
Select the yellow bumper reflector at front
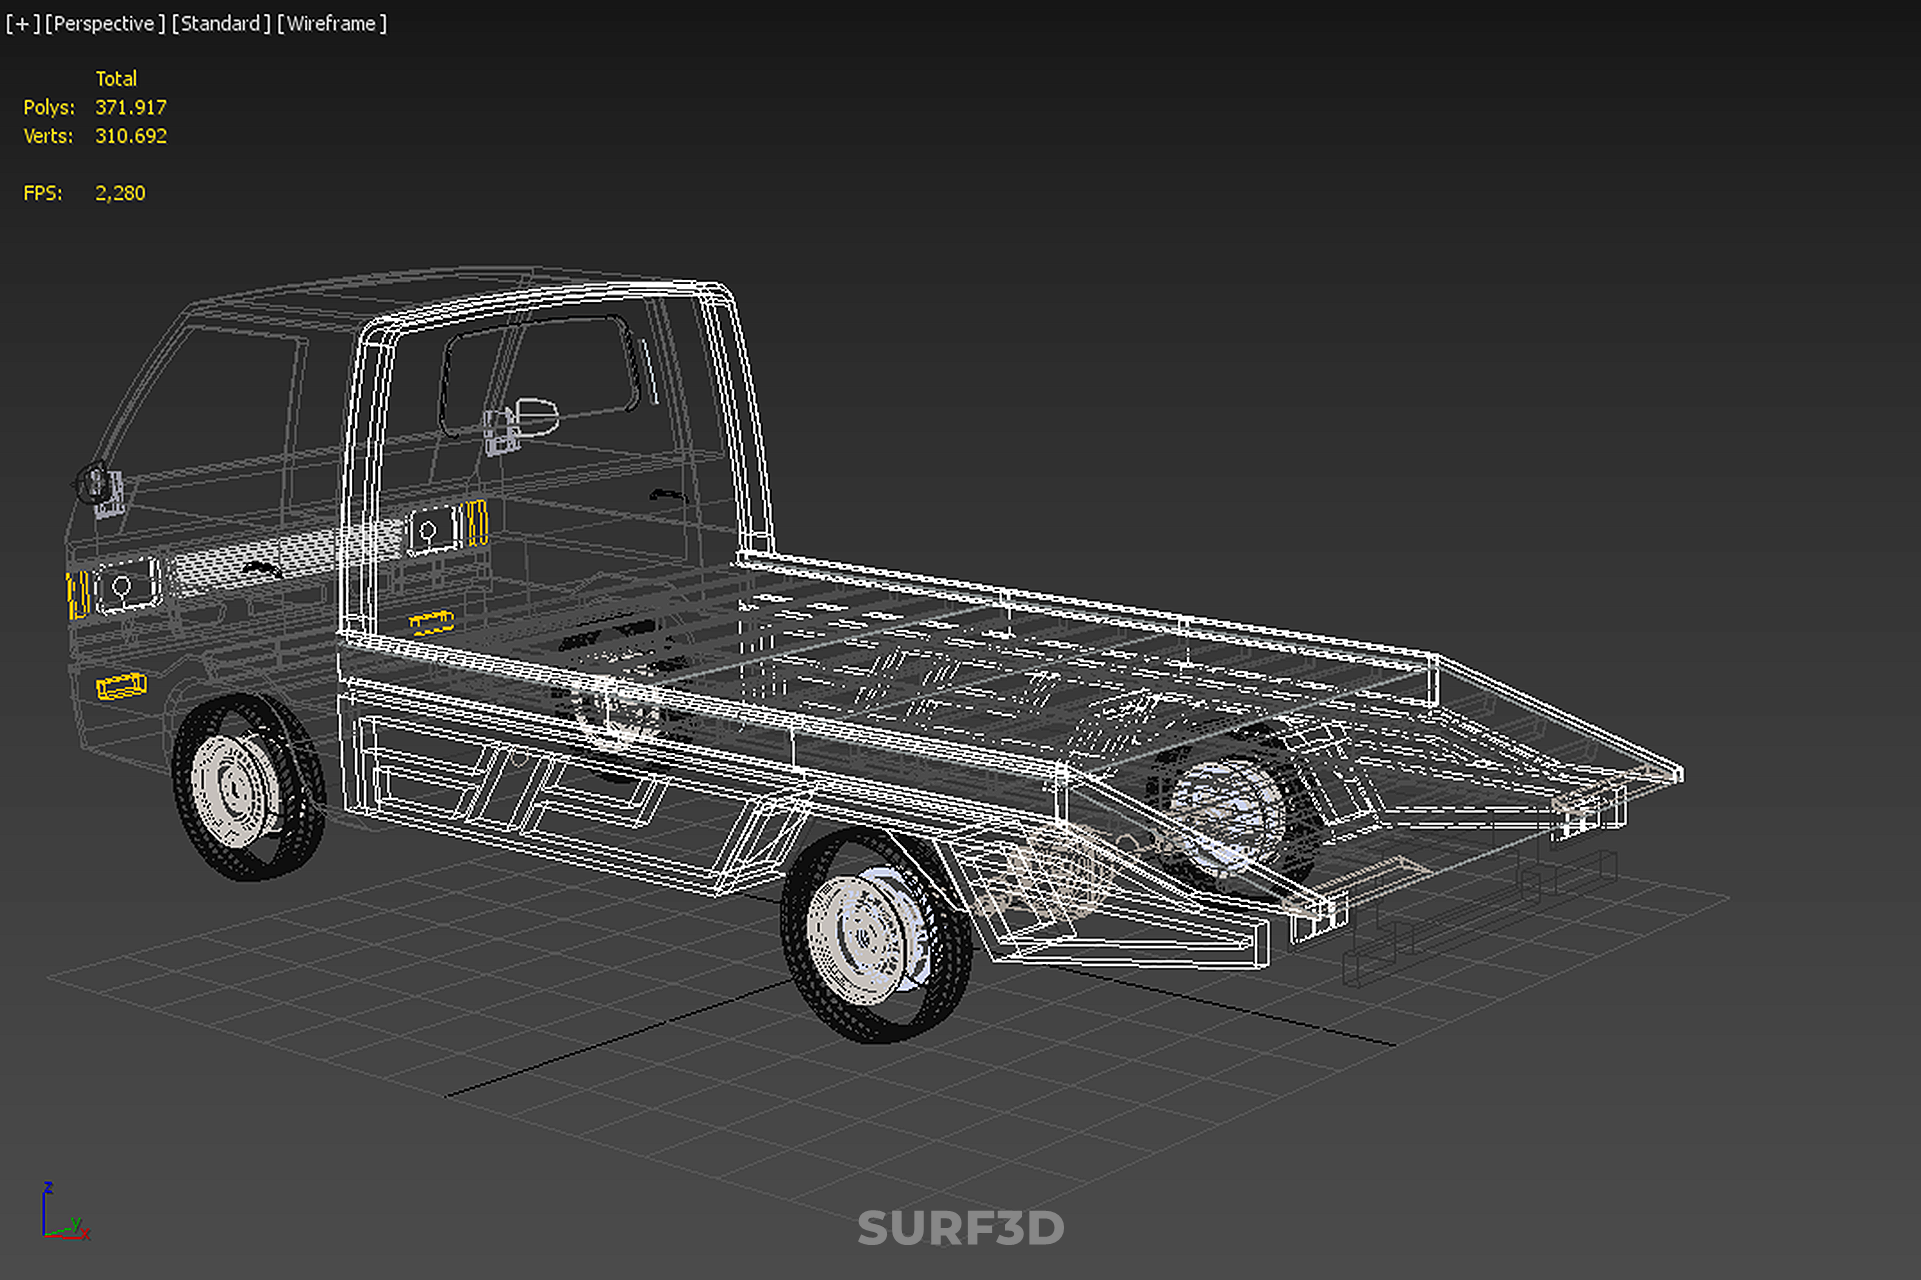121,686
